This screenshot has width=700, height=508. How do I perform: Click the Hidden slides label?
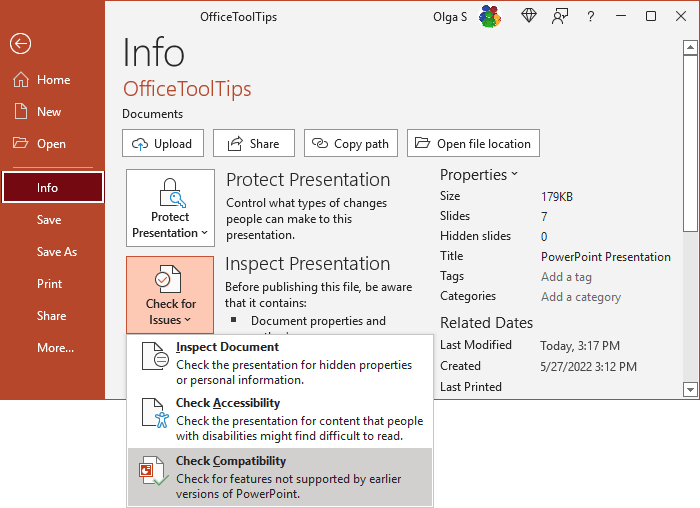tap(475, 236)
